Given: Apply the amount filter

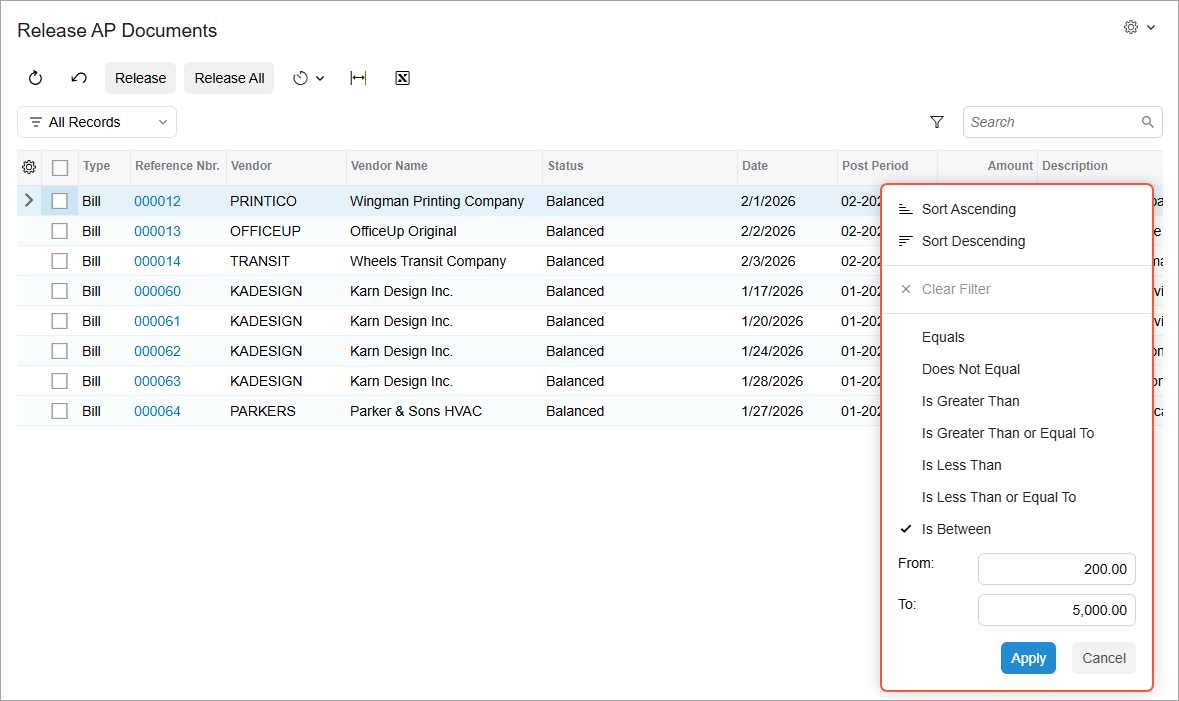Looking at the screenshot, I should [1028, 658].
